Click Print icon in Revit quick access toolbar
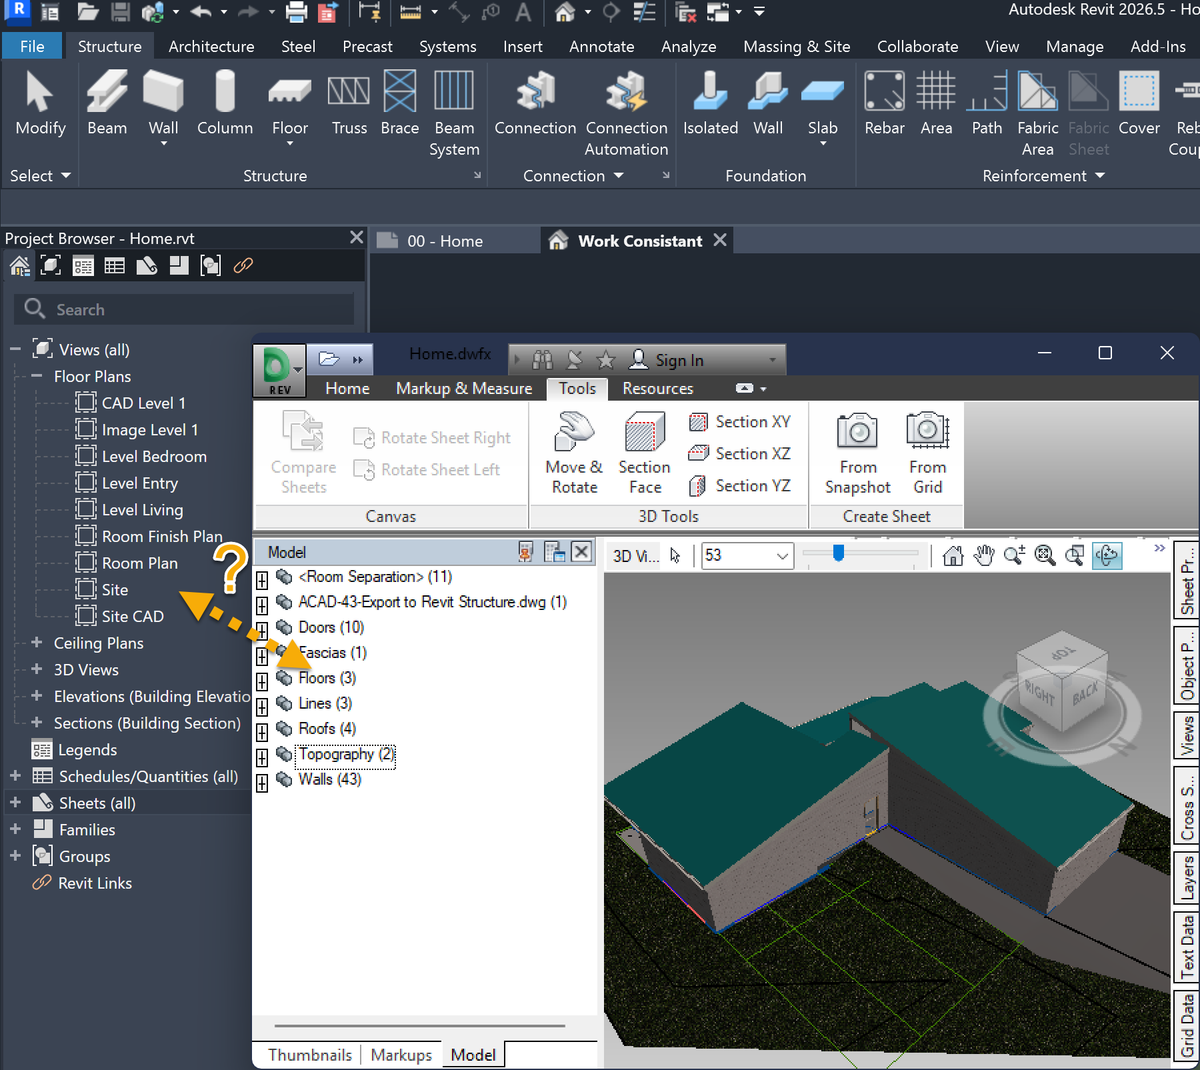 click(296, 13)
